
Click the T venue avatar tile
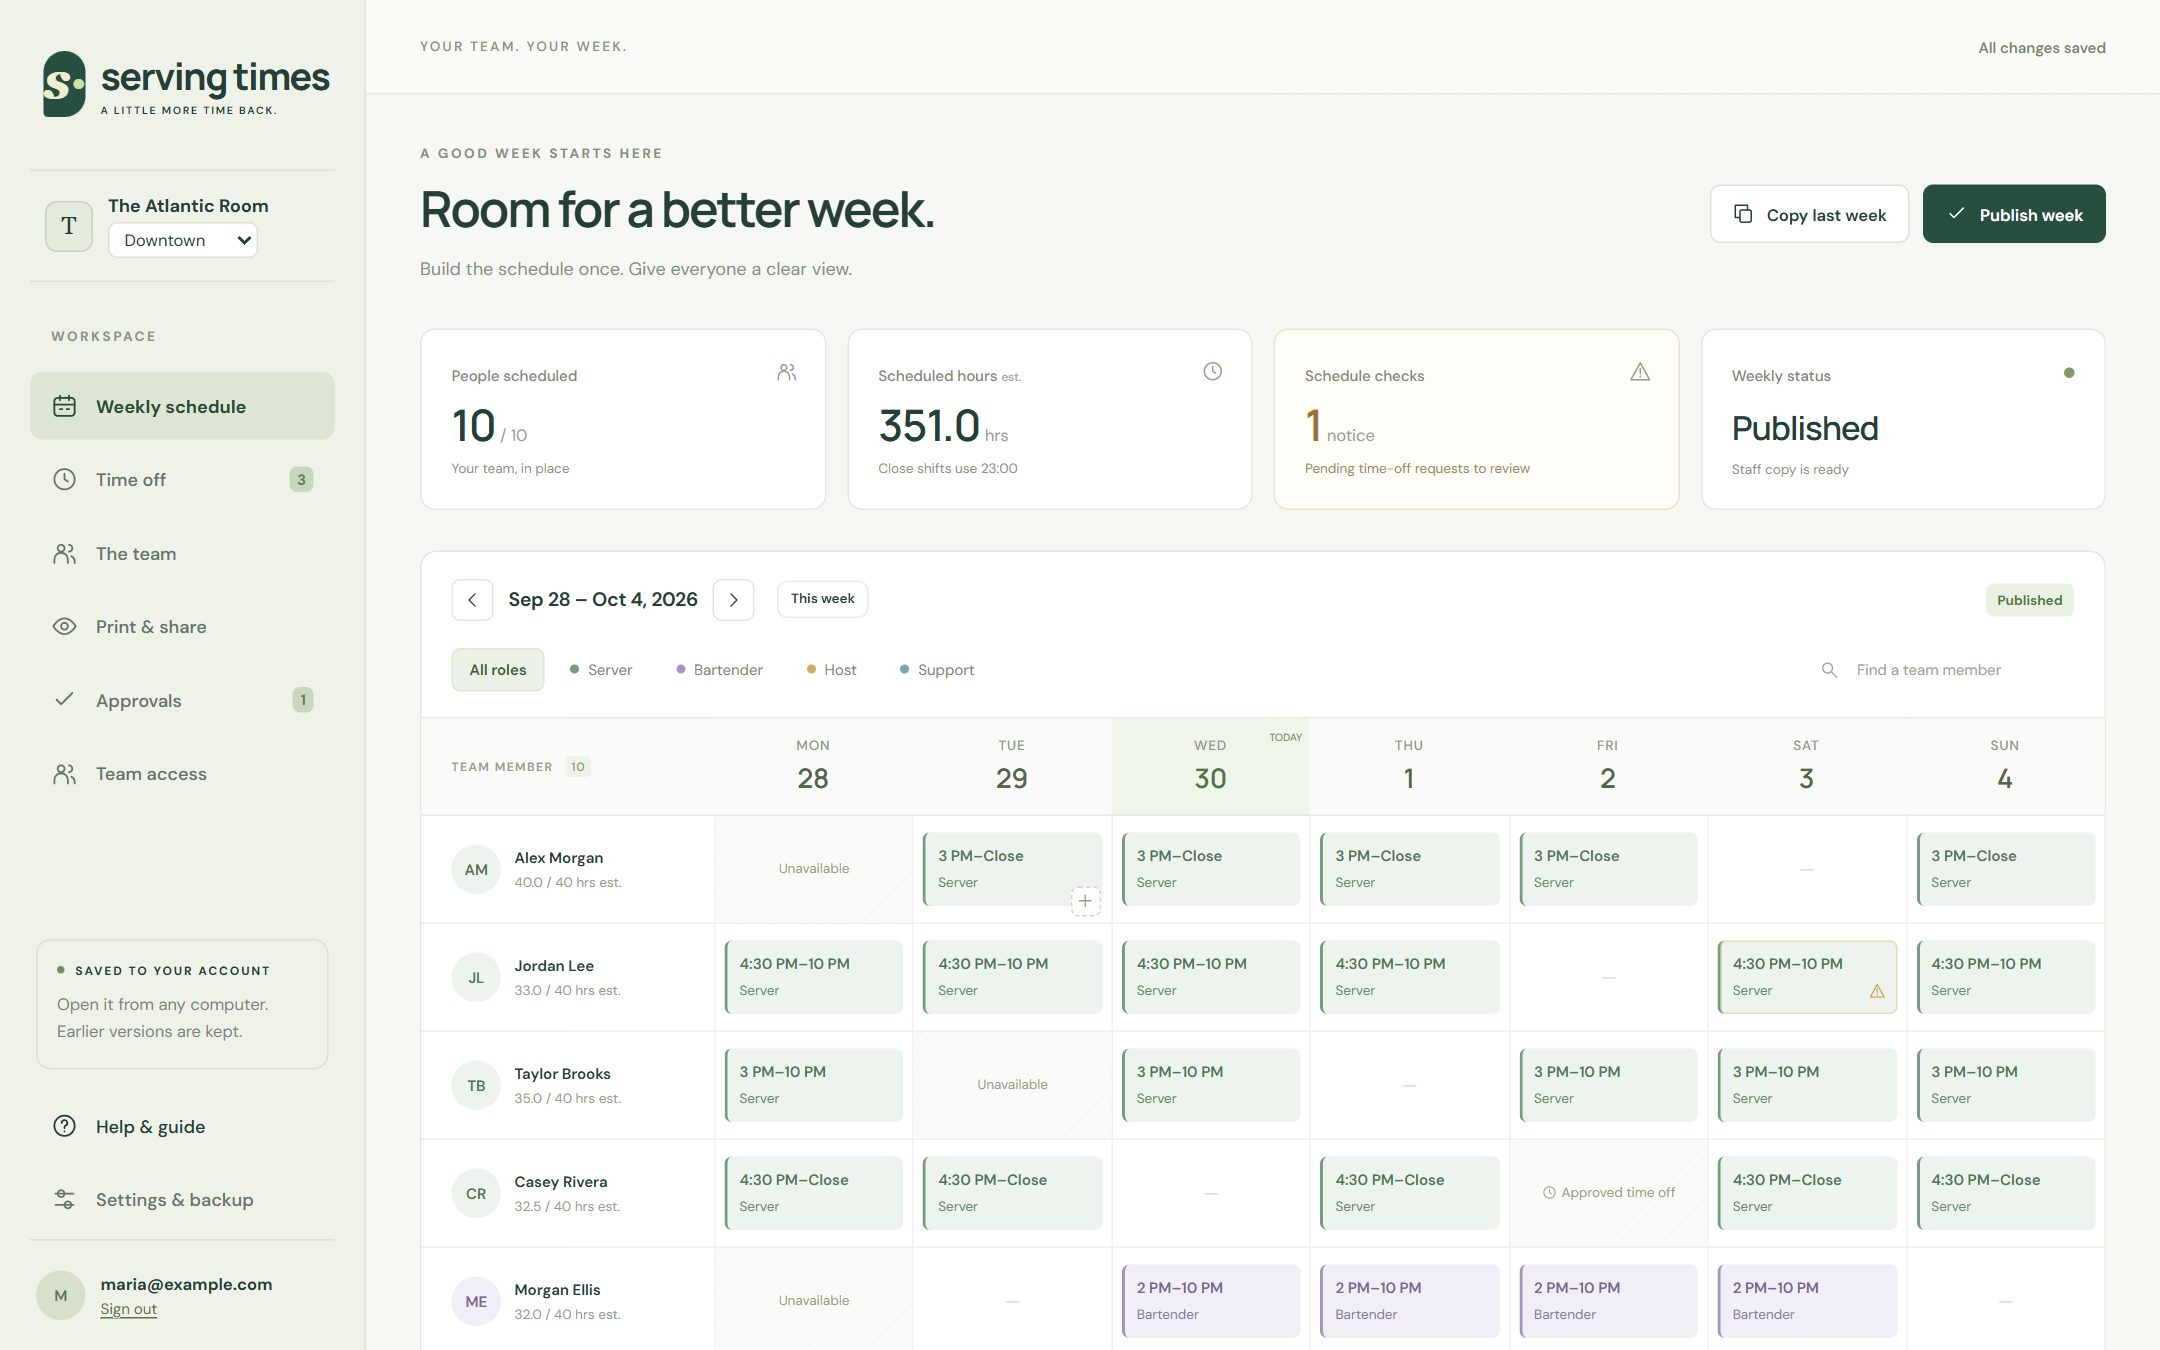(69, 226)
